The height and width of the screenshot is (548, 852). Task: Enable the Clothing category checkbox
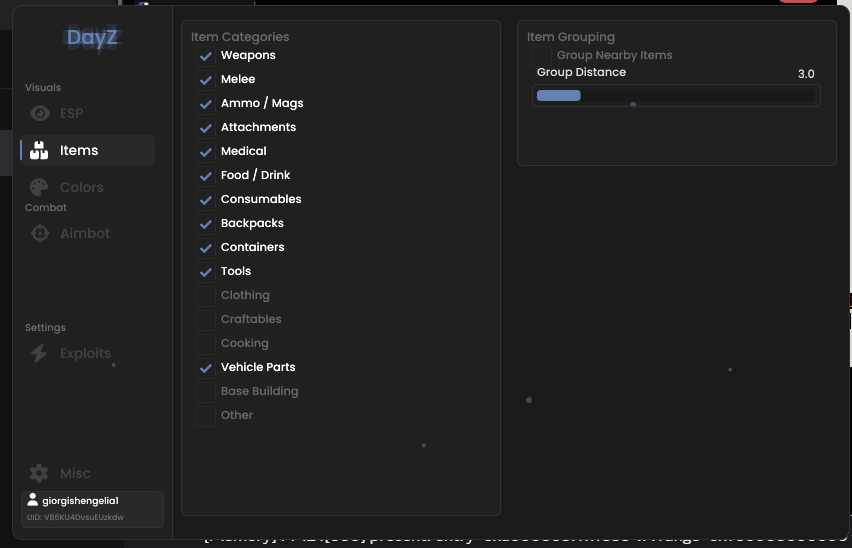[205, 296]
